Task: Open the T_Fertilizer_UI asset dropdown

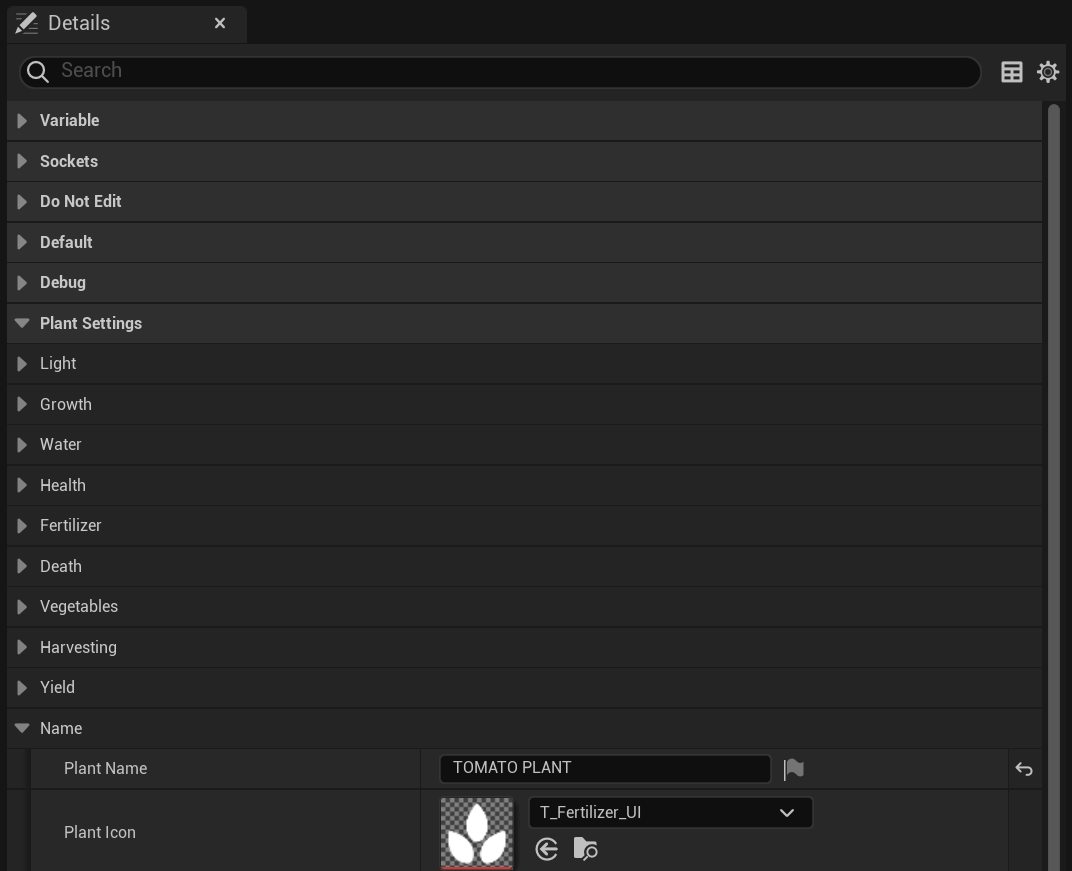Action: [x=670, y=812]
